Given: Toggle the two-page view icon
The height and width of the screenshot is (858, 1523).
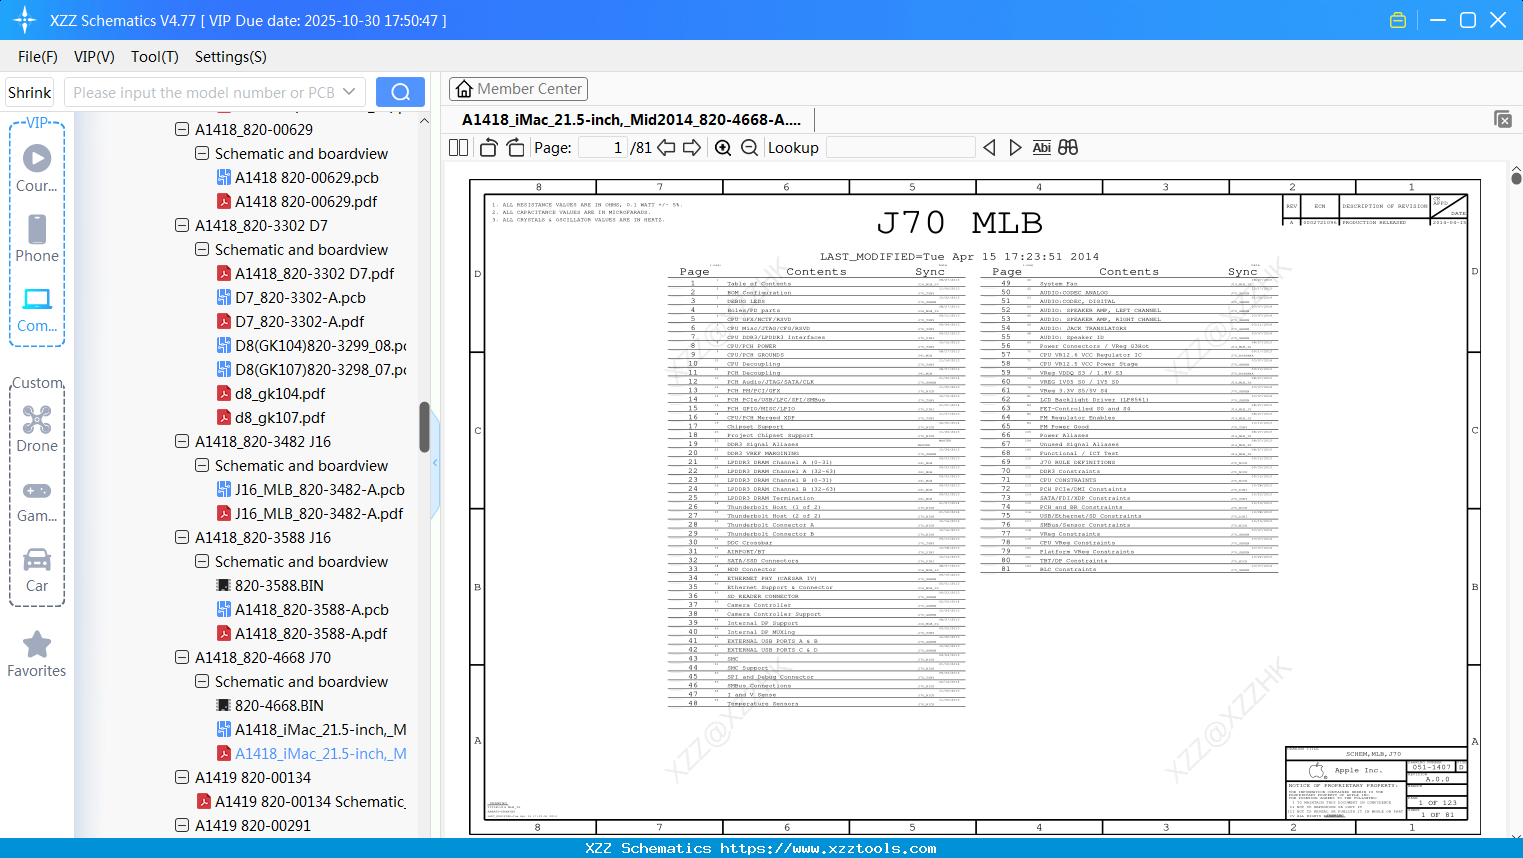Looking at the screenshot, I should 459,148.
